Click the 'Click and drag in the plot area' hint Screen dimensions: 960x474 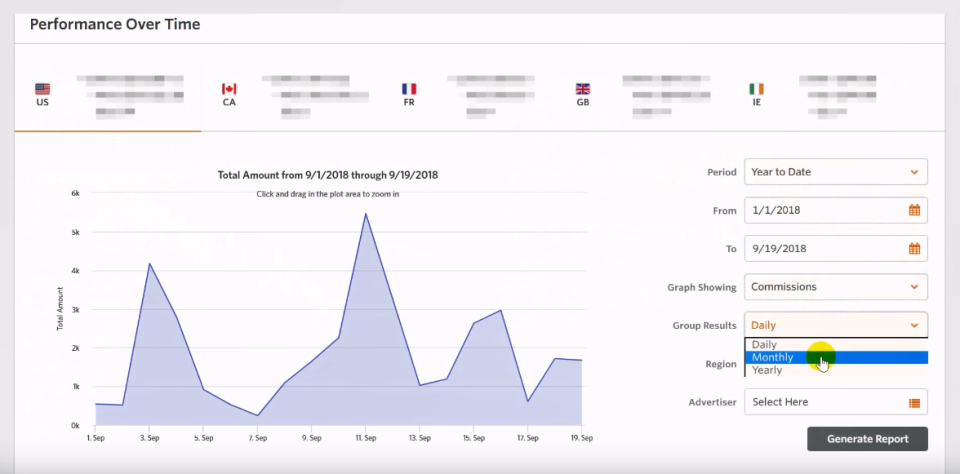(328, 194)
